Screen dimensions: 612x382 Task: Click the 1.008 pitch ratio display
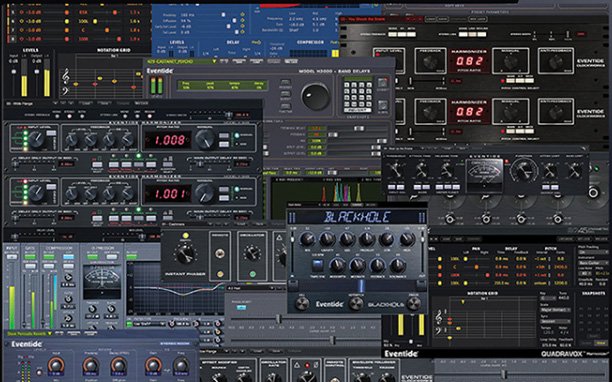pos(169,140)
